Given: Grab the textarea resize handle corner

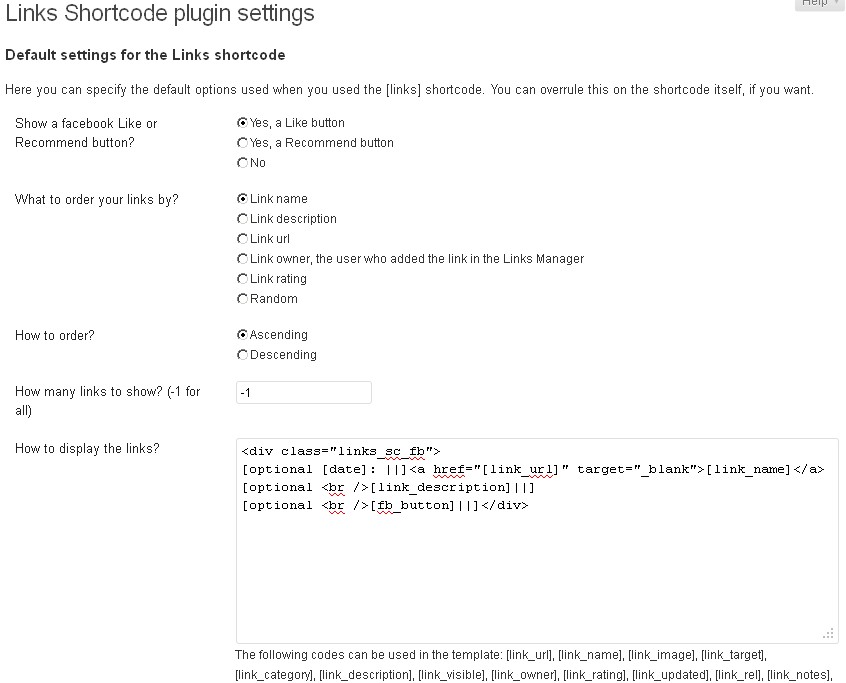Looking at the screenshot, I should pos(829,634).
